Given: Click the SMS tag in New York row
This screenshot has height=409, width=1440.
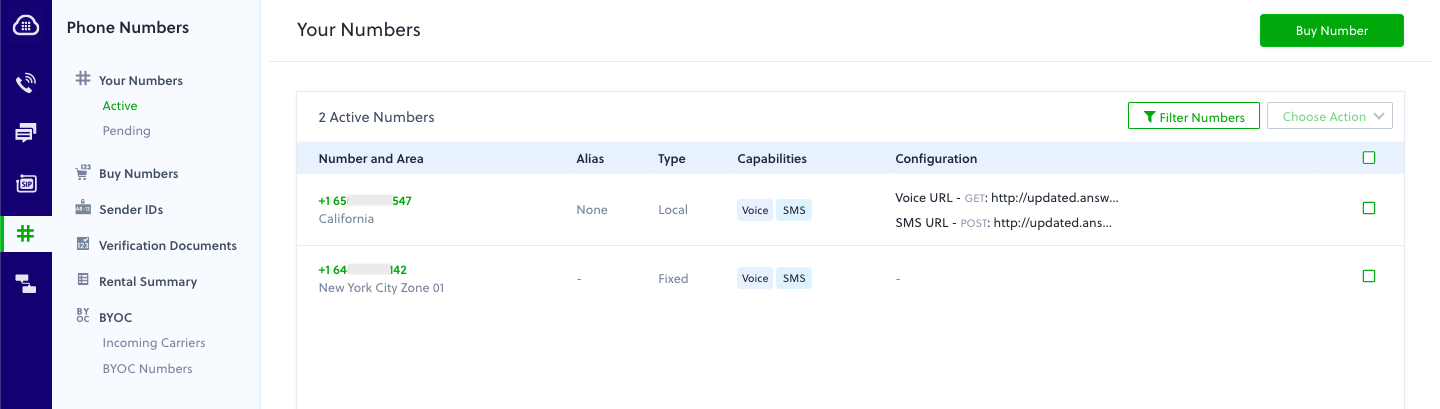Looking at the screenshot, I should (x=794, y=278).
